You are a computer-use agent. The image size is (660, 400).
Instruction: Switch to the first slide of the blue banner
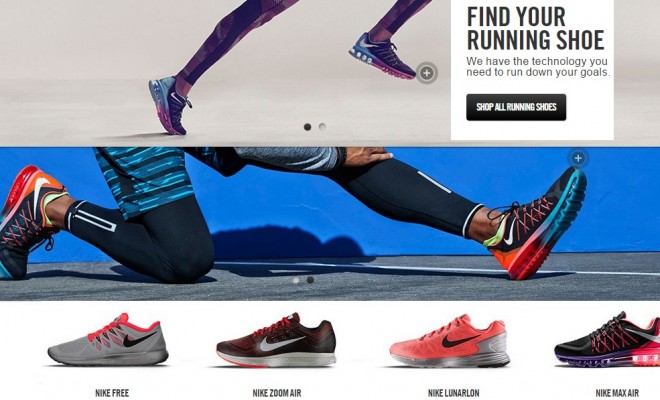coord(296,280)
